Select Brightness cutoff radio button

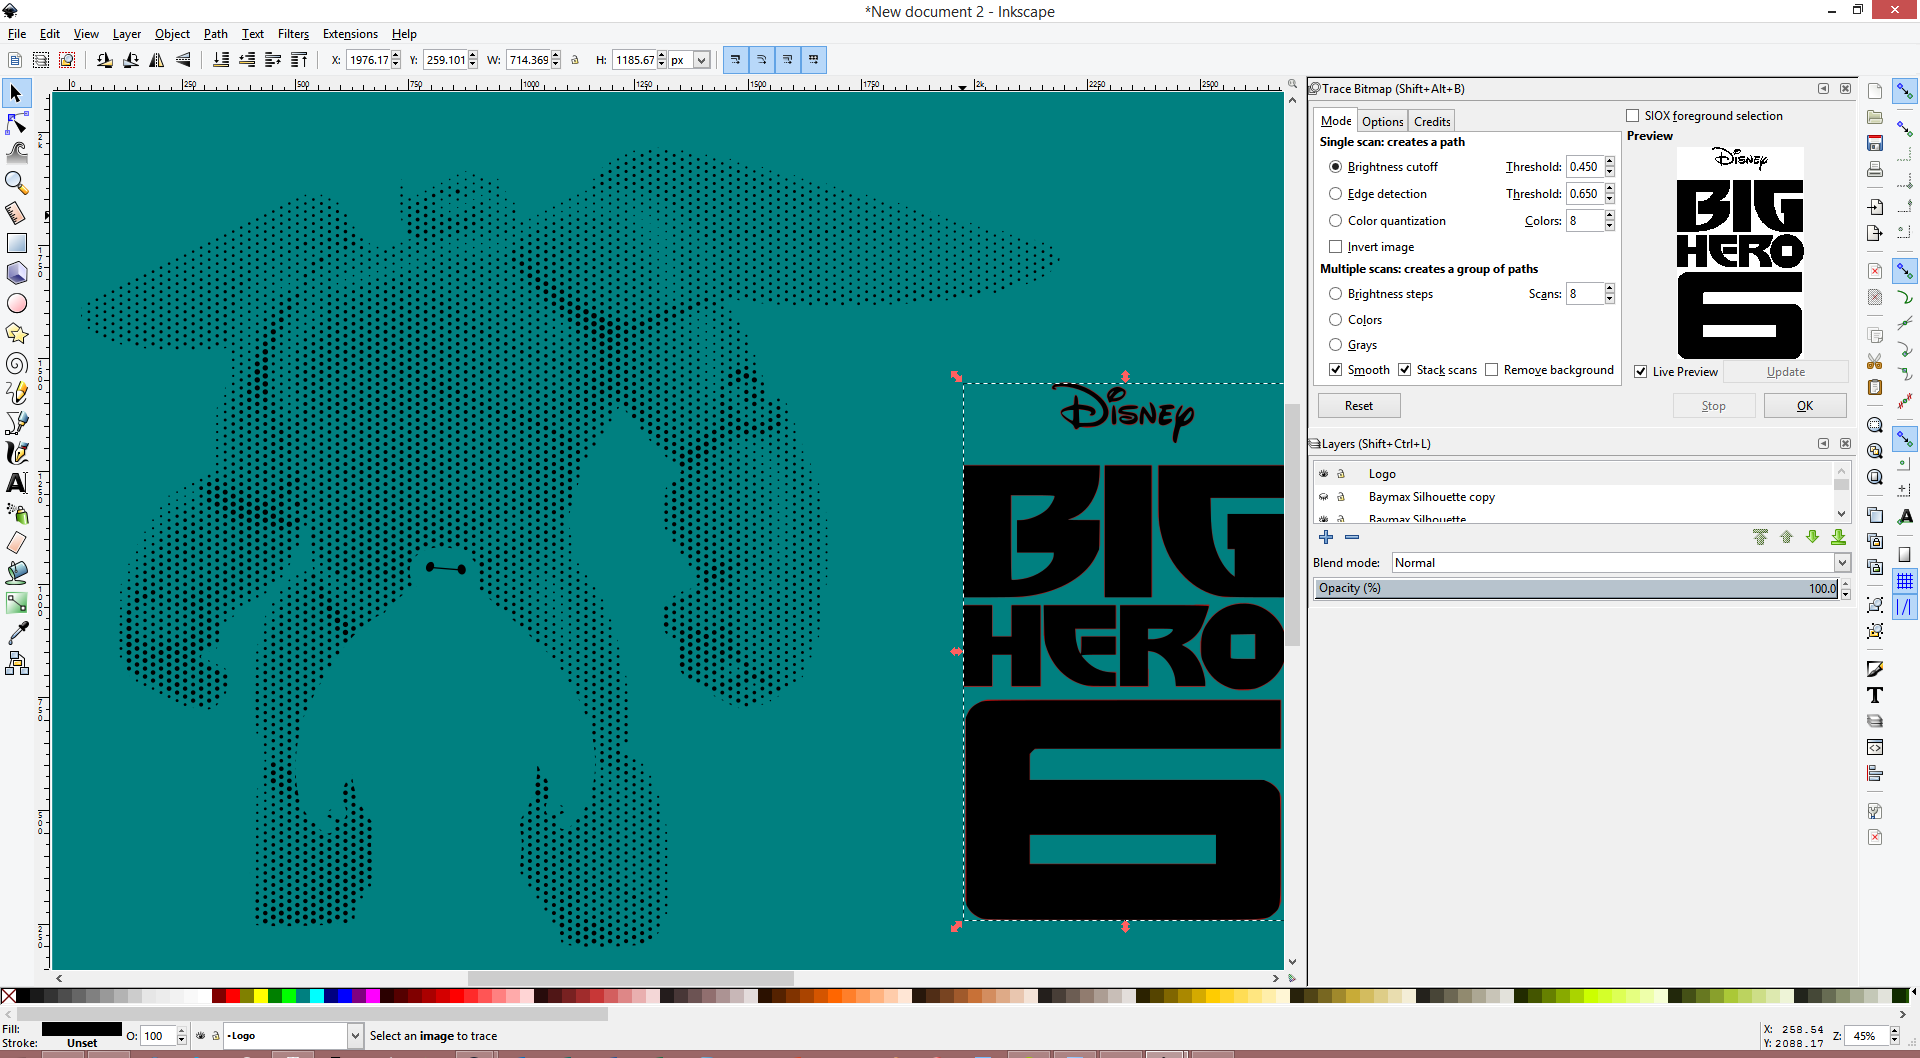1335,167
